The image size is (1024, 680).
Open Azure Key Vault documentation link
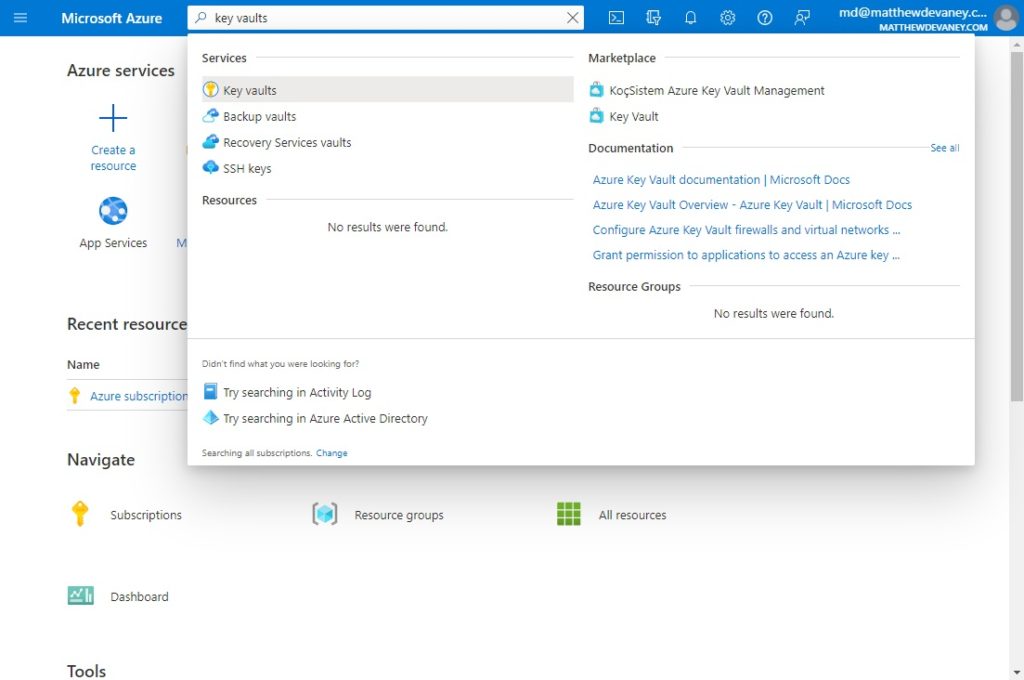(x=721, y=180)
